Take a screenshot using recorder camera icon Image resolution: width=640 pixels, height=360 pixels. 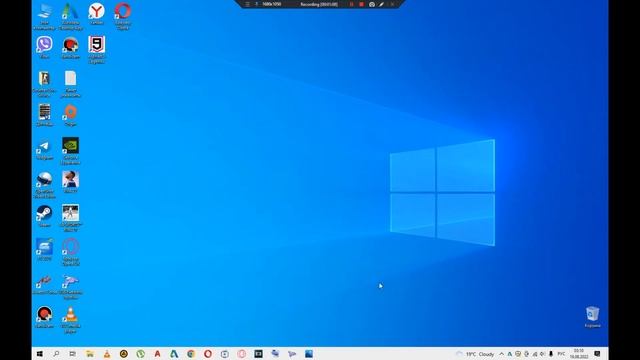click(x=372, y=4)
